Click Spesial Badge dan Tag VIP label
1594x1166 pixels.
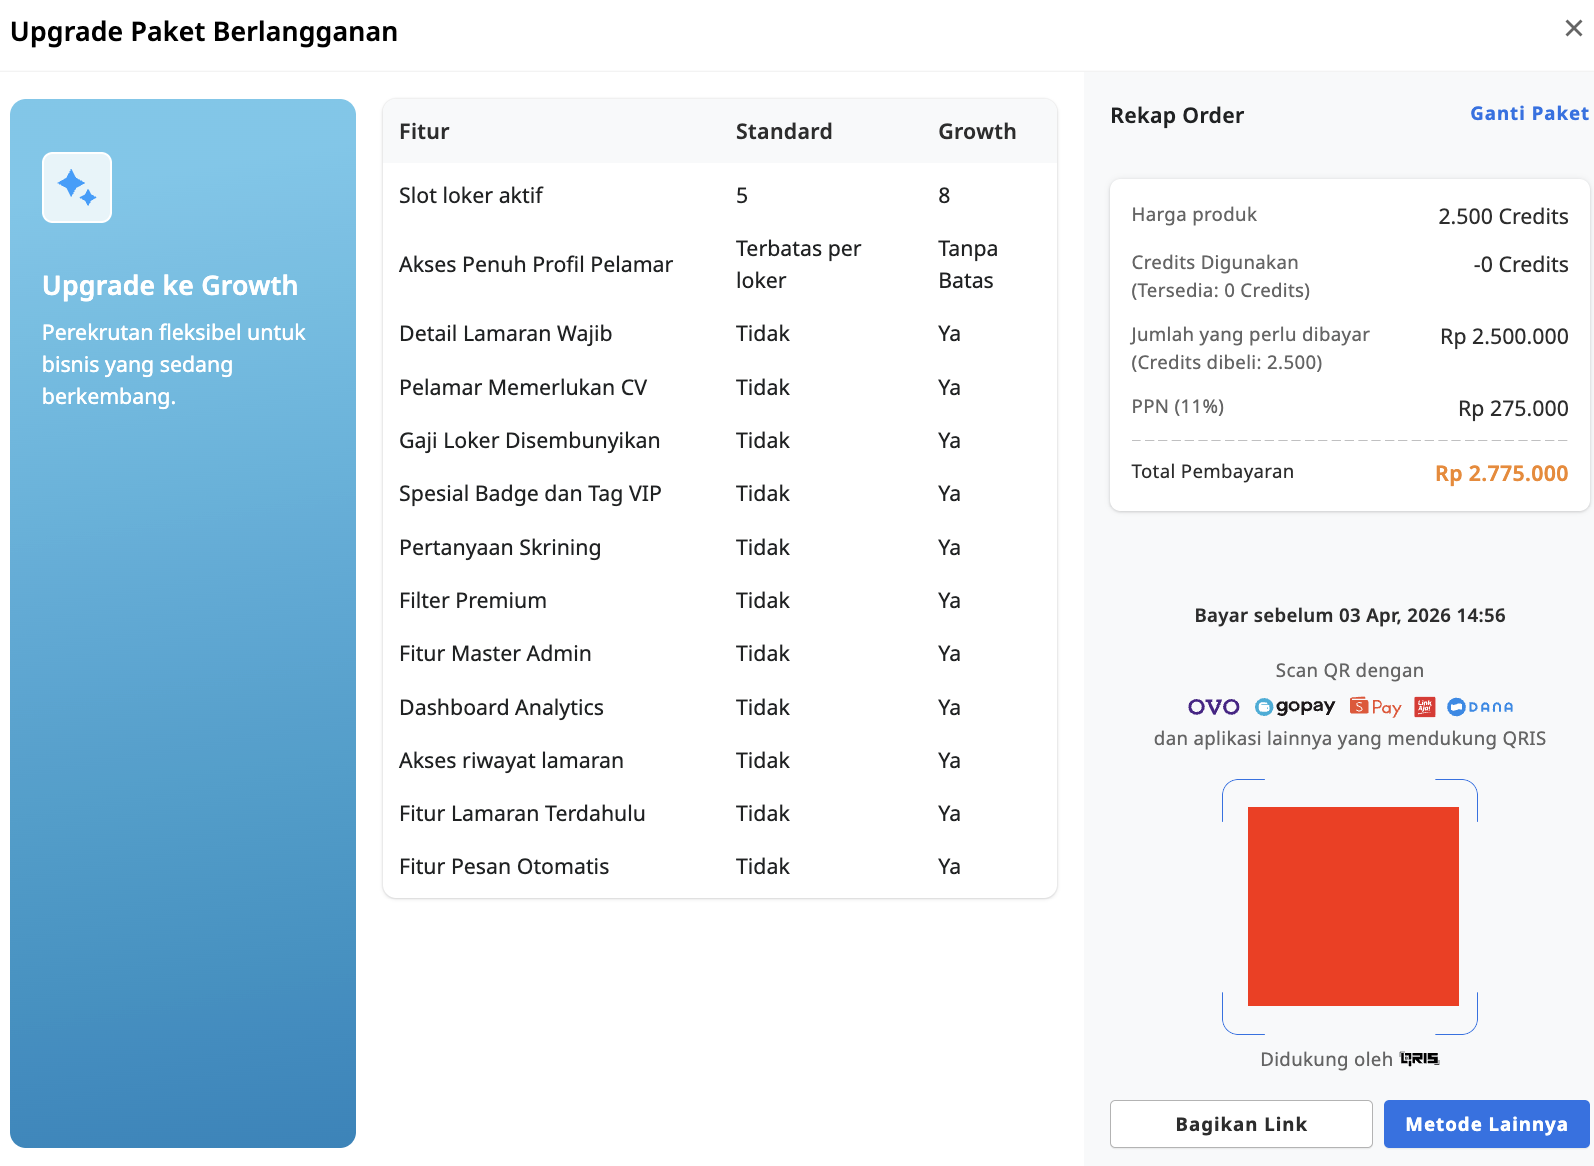click(x=530, y=493)
